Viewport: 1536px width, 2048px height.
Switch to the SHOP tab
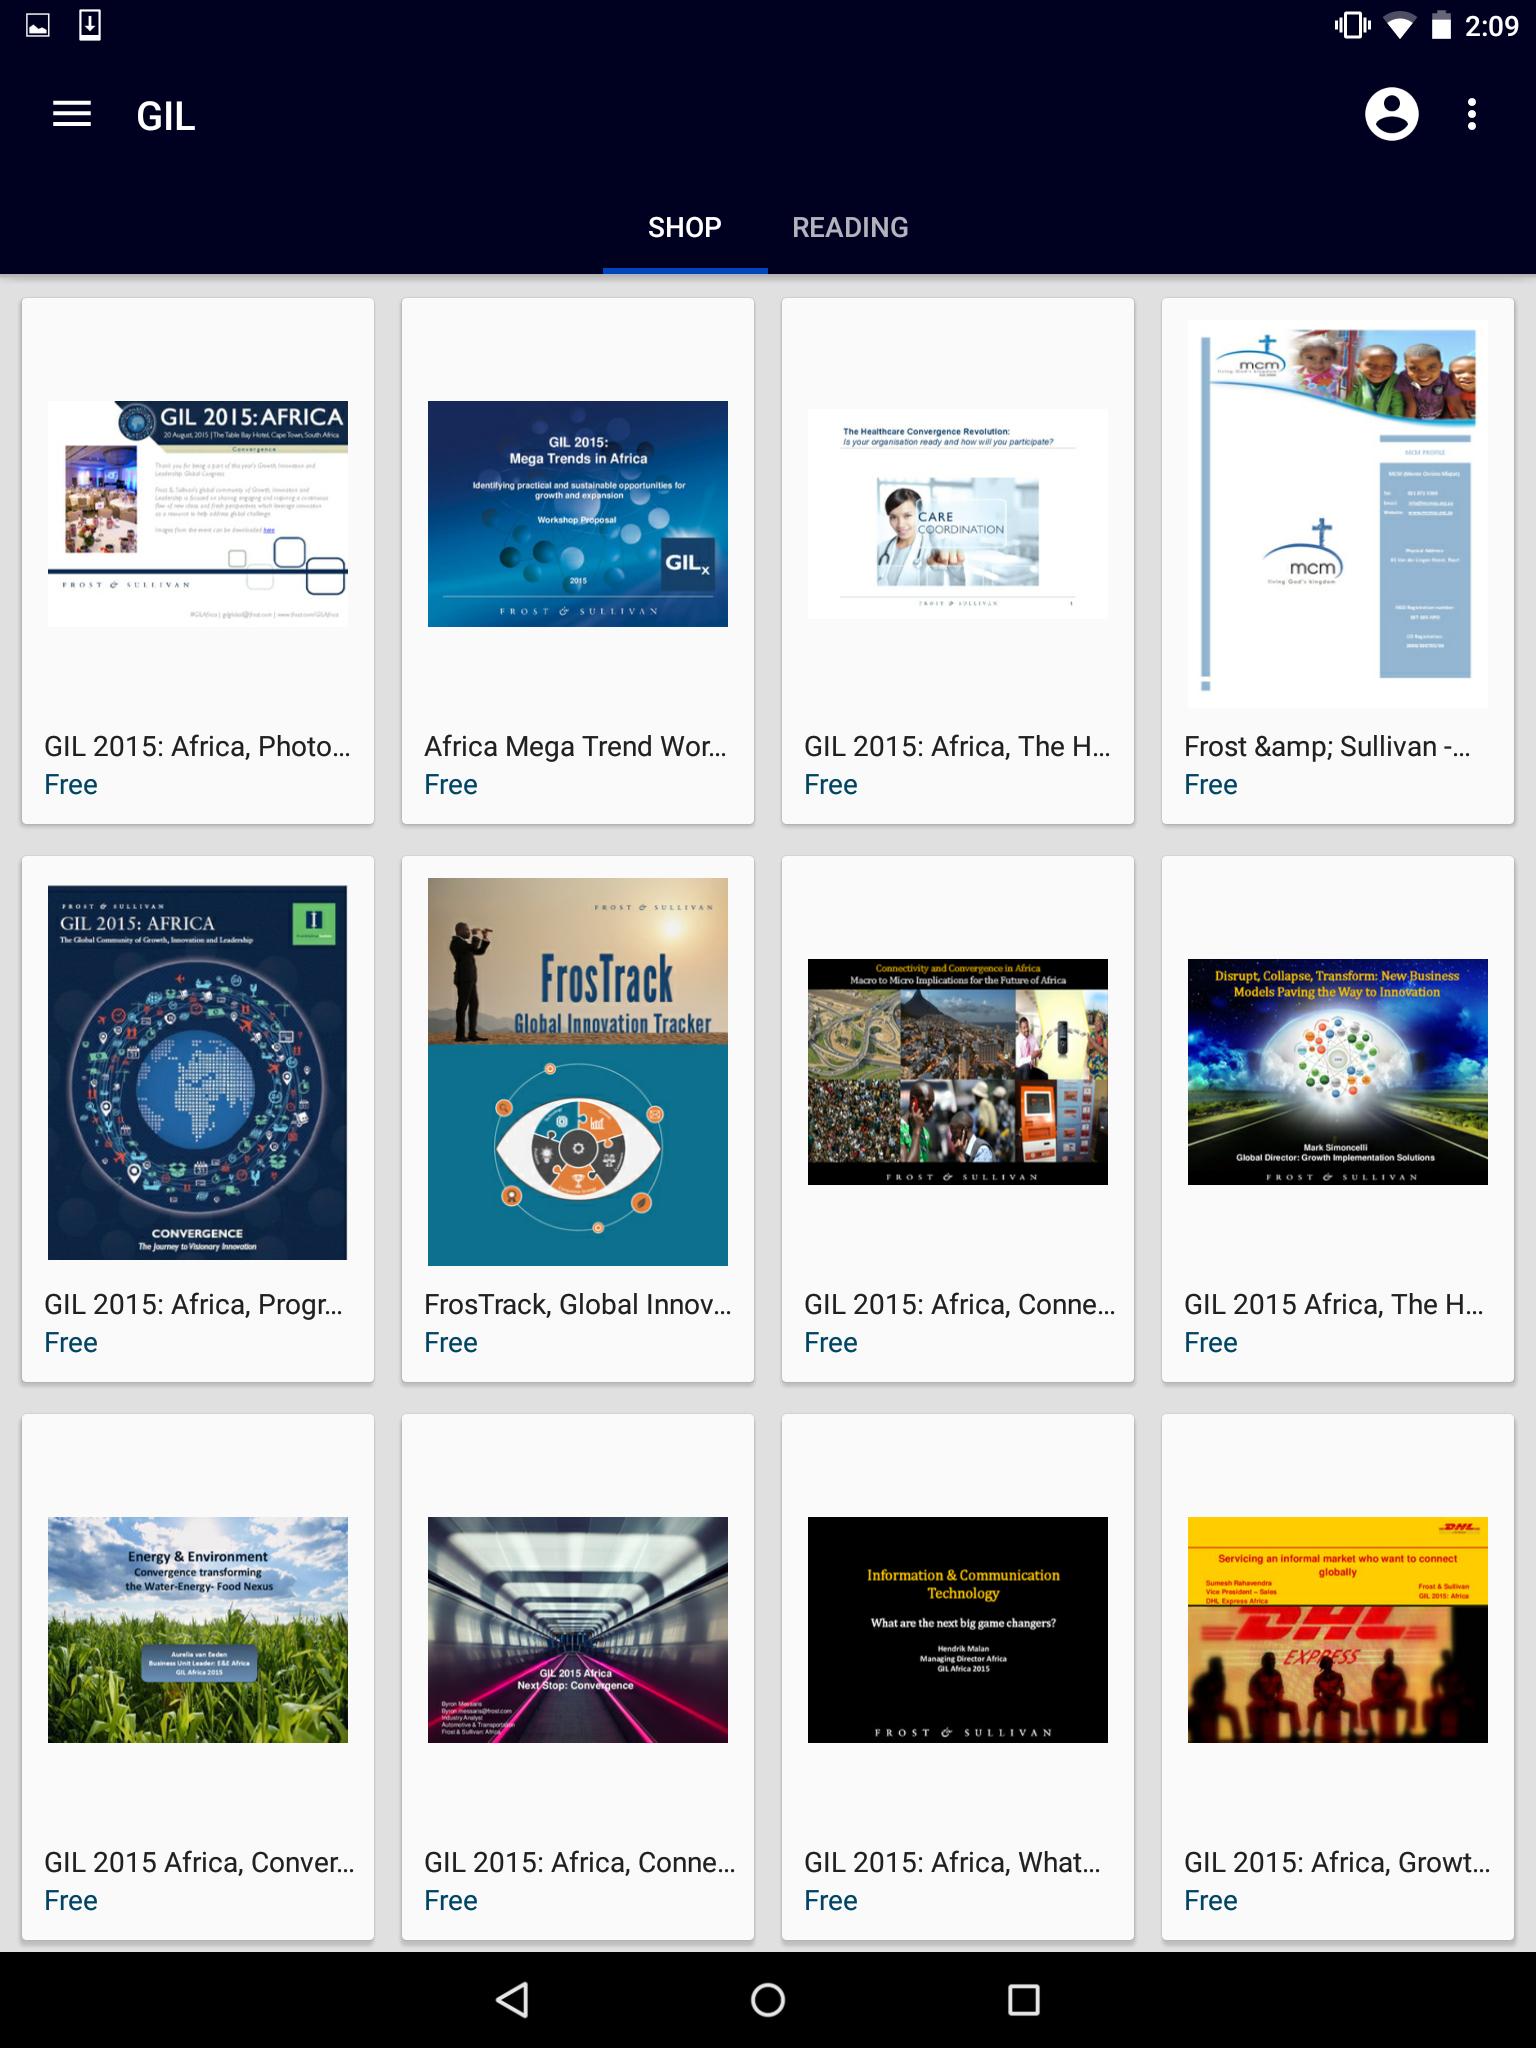[x=685, y=228]
